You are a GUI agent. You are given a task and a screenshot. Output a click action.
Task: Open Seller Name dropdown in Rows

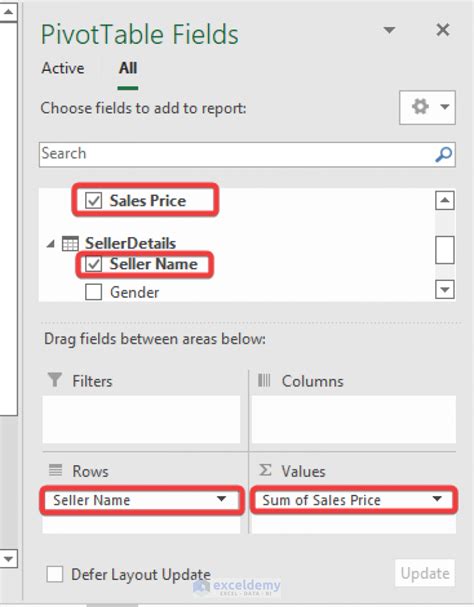221,499
